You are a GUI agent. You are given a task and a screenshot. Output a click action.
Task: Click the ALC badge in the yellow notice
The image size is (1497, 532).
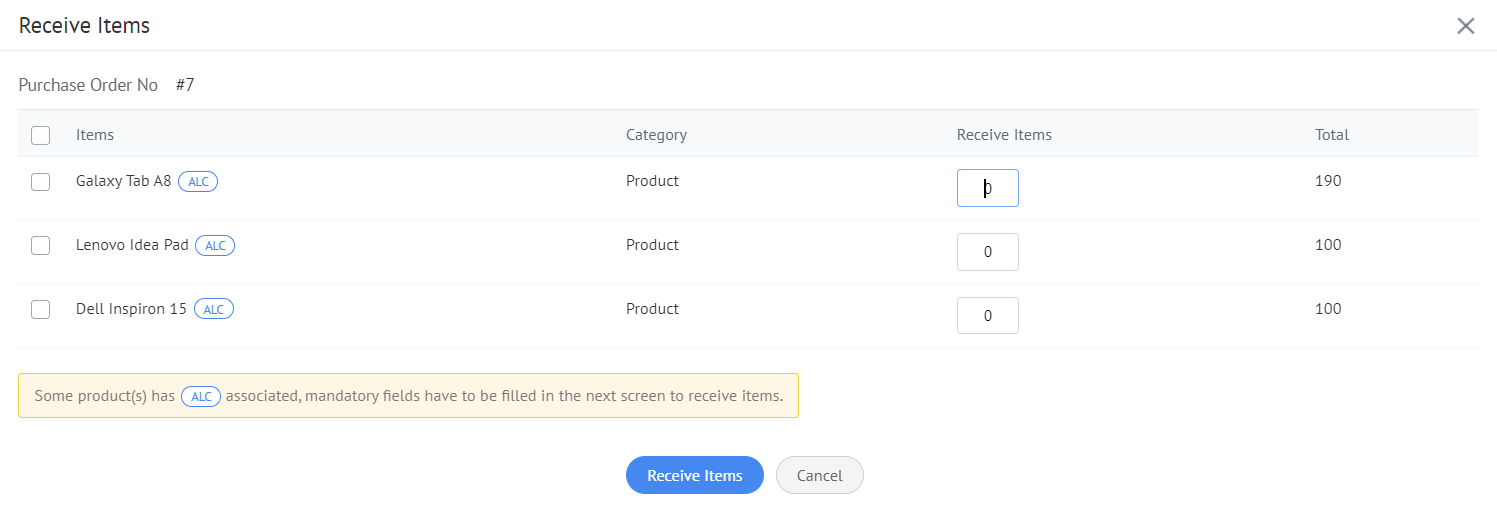201,397
